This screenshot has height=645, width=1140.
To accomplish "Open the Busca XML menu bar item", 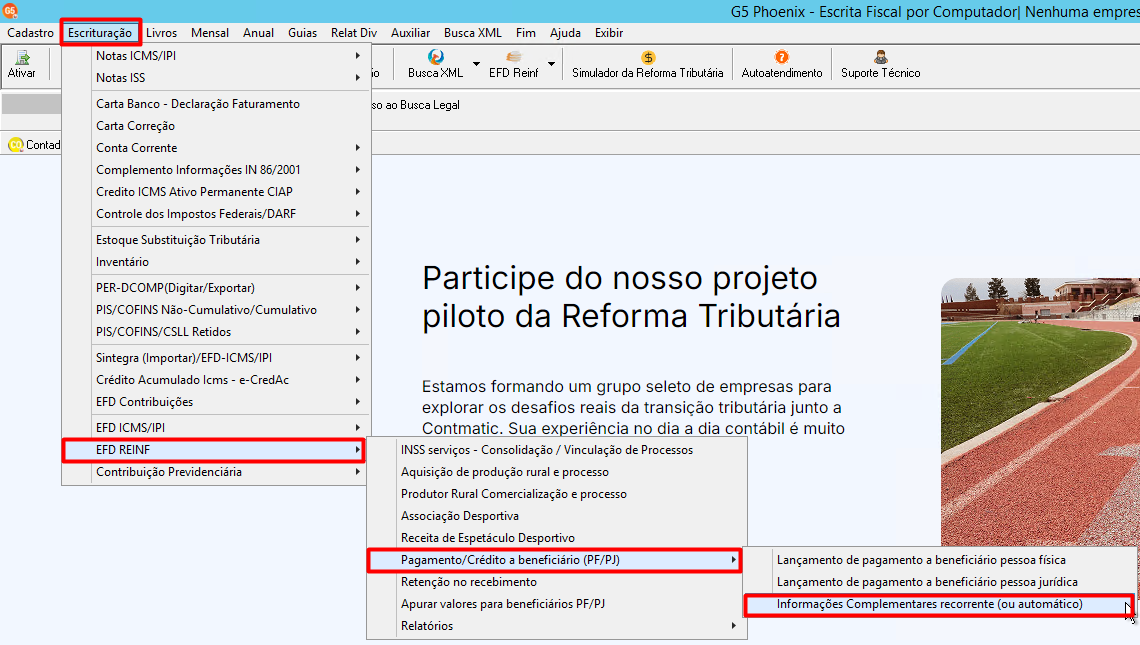I will pos(473,33).
